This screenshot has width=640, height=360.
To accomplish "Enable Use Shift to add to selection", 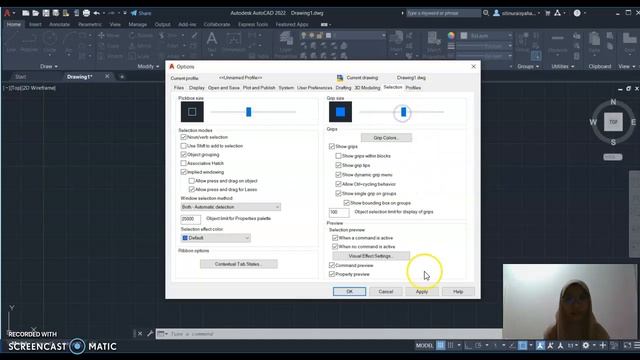I will (x=183, y=146).
